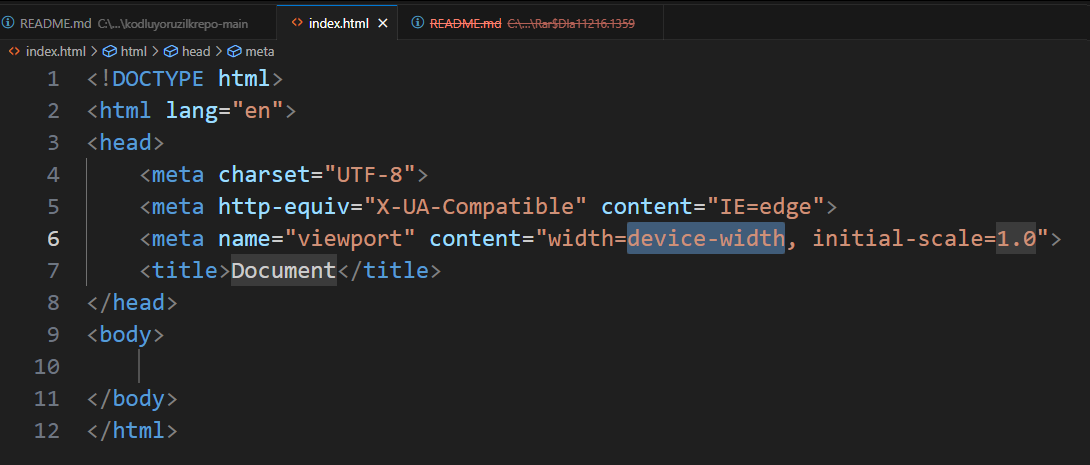The height and width of the screenshot is (465, 1090).
Task: Click the lang attribute on line 2
Action: [x=192, y=111]
